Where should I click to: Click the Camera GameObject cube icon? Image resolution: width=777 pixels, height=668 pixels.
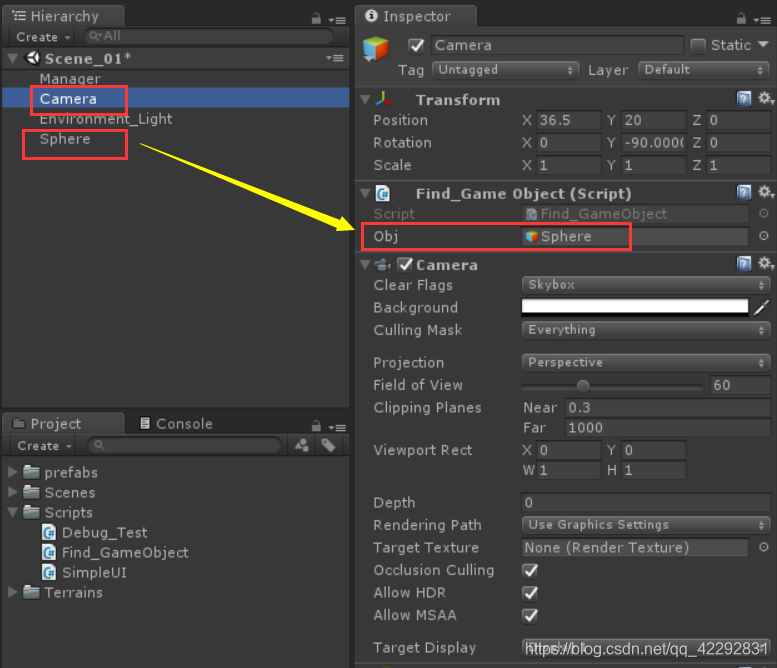(376, 49)
